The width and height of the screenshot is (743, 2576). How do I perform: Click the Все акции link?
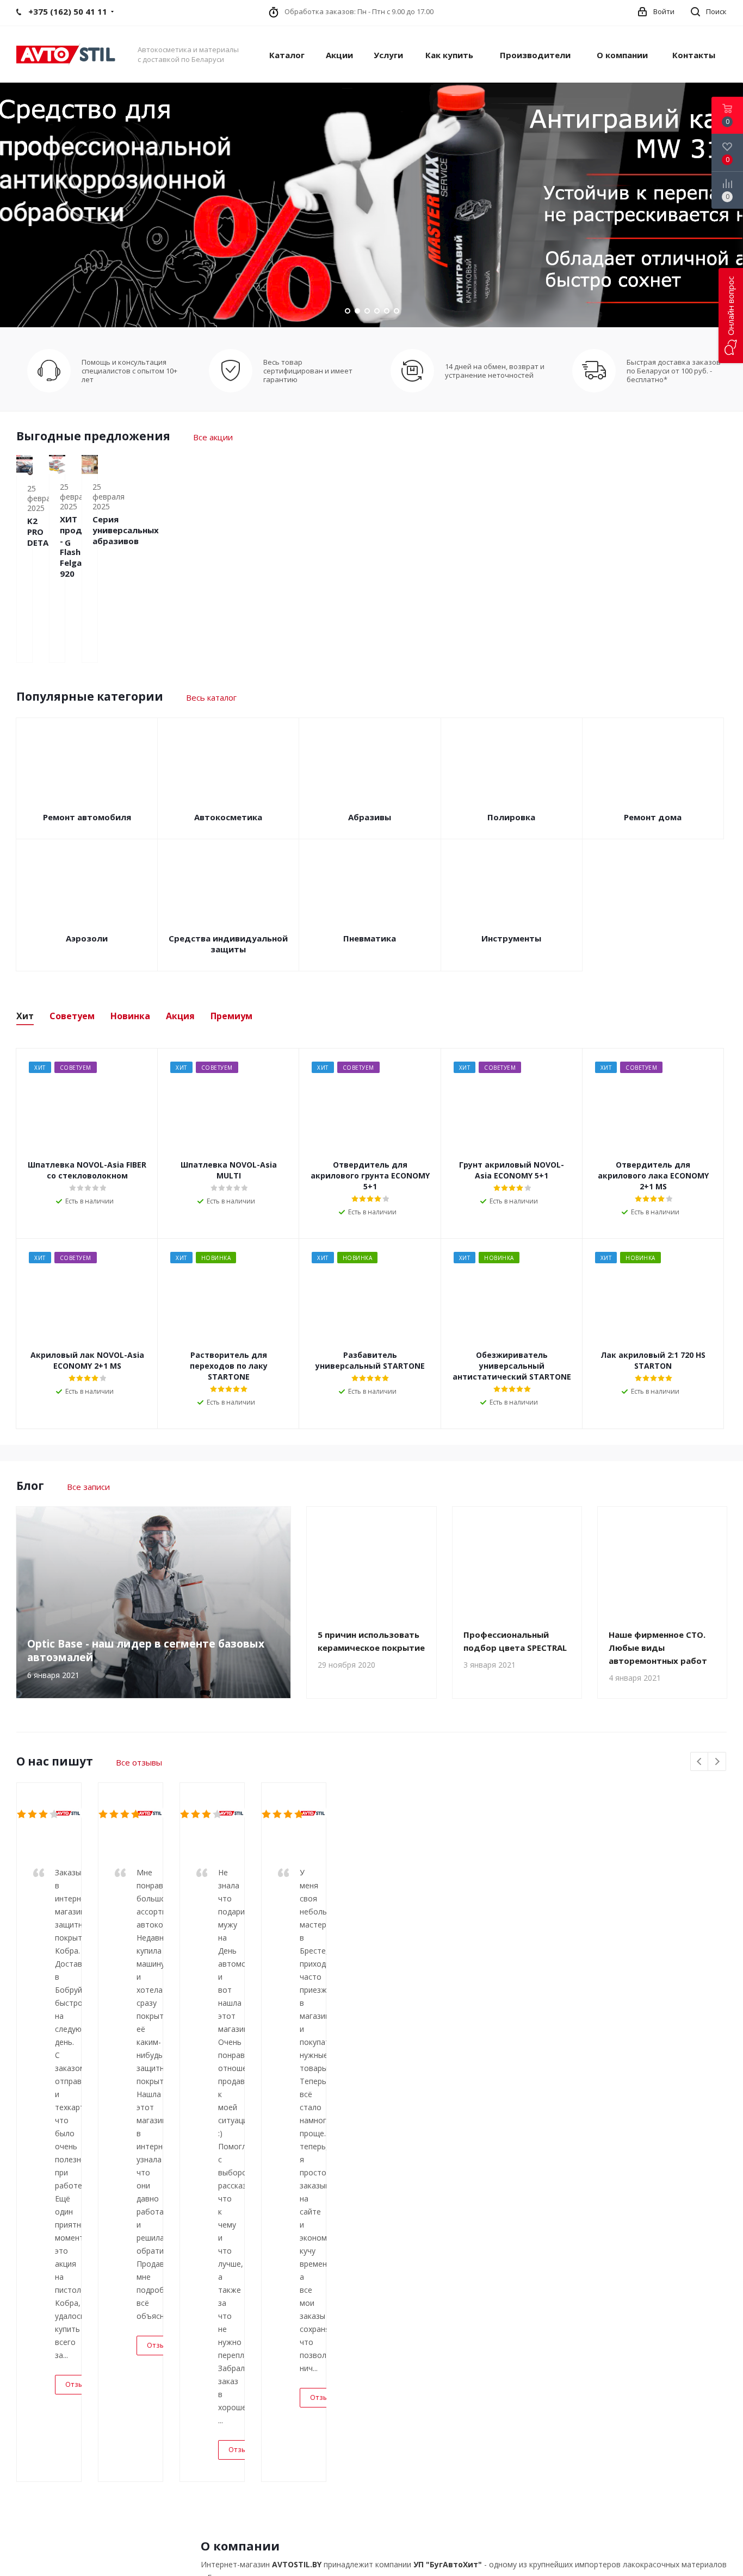coord(213,437)
